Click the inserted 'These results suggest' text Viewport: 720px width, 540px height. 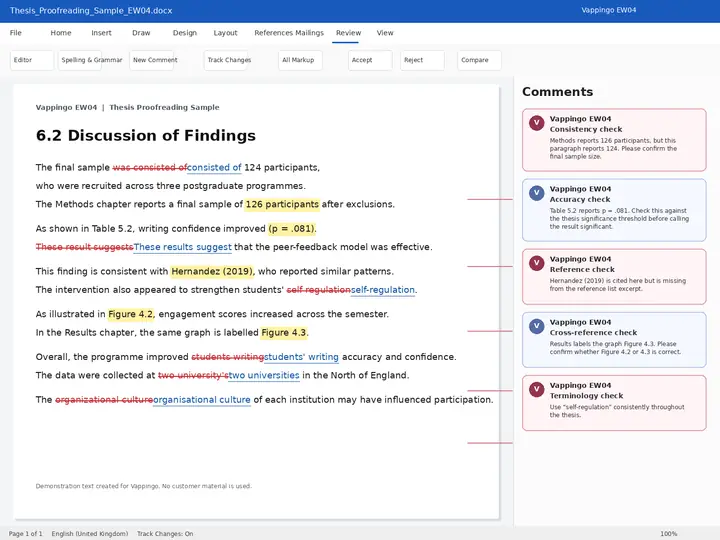182,247
